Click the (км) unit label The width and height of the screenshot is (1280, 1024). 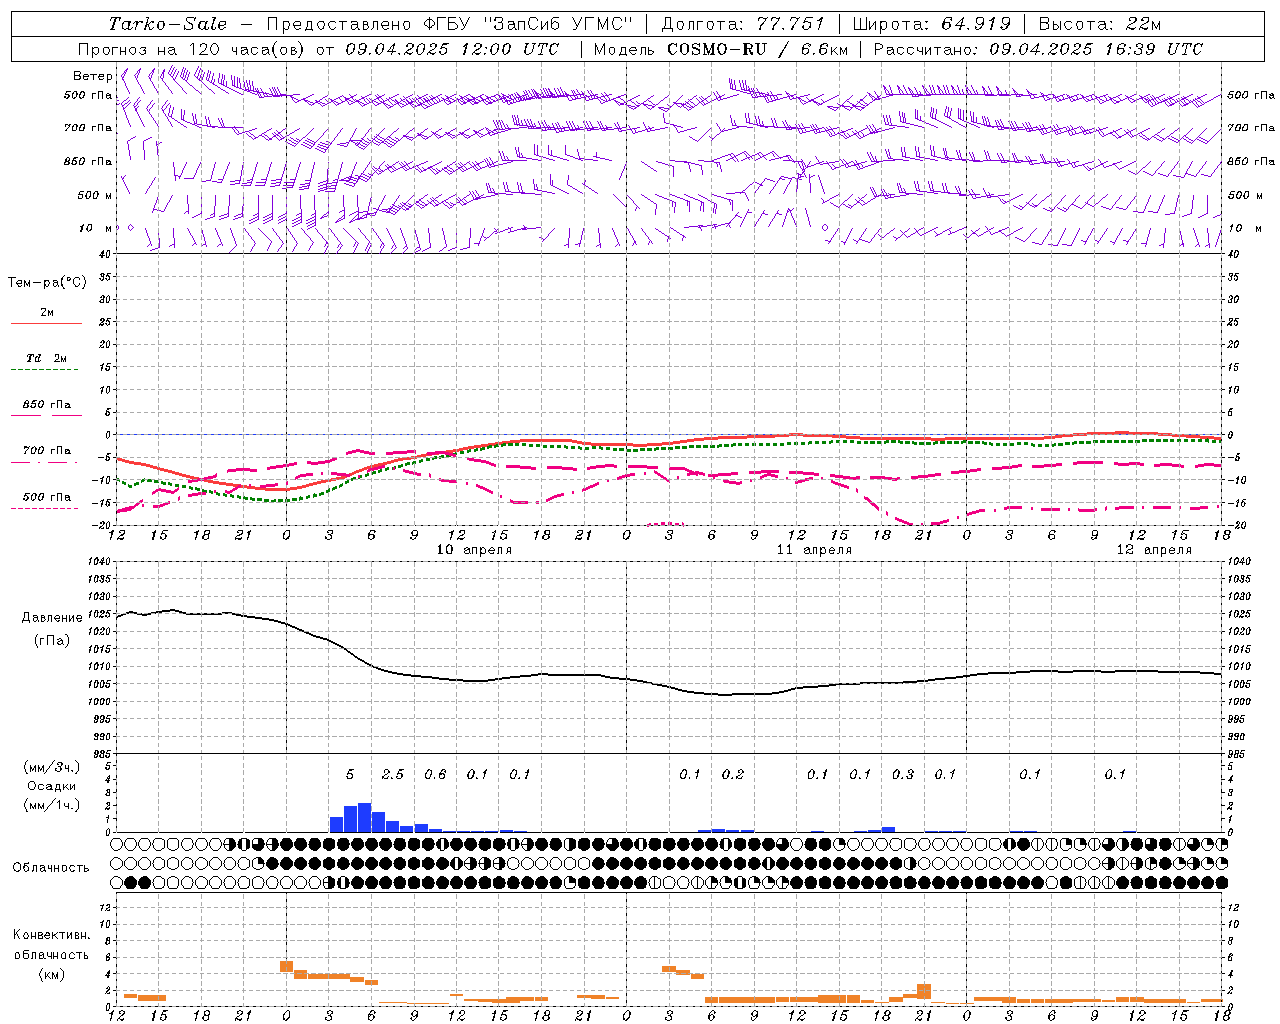[x=52, y=974]
